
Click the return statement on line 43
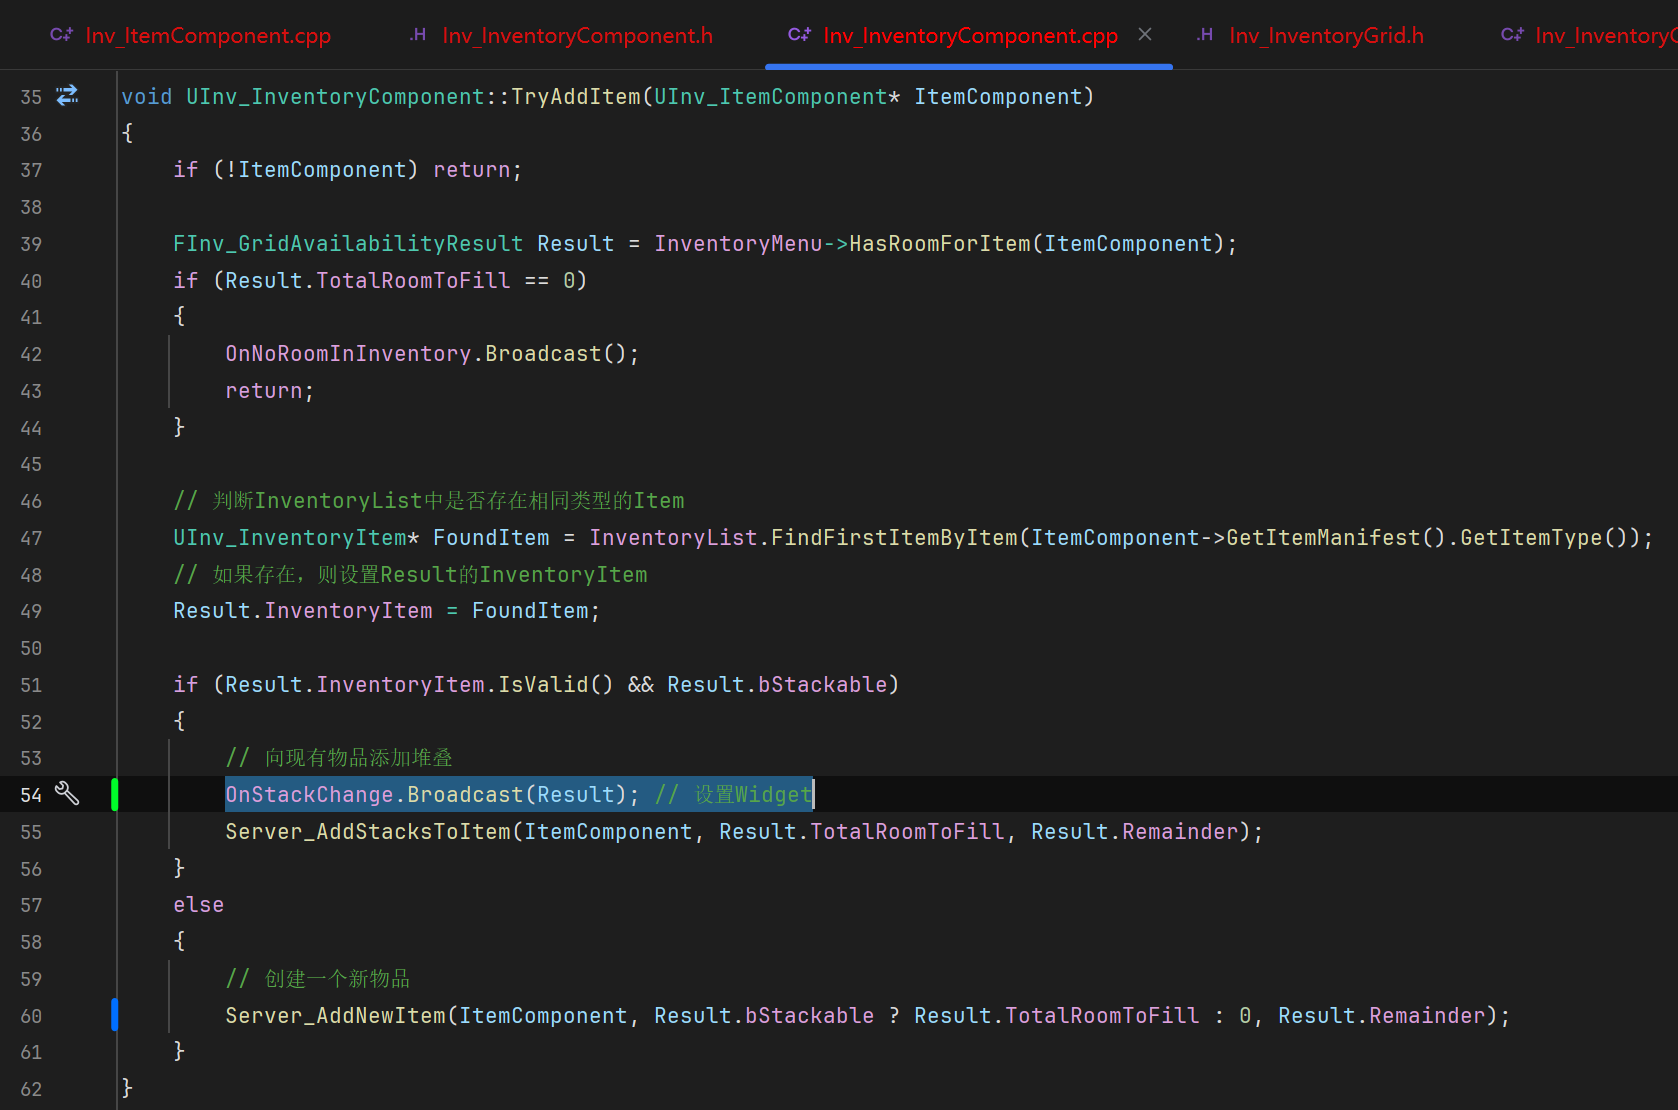[x=270, y=391]
